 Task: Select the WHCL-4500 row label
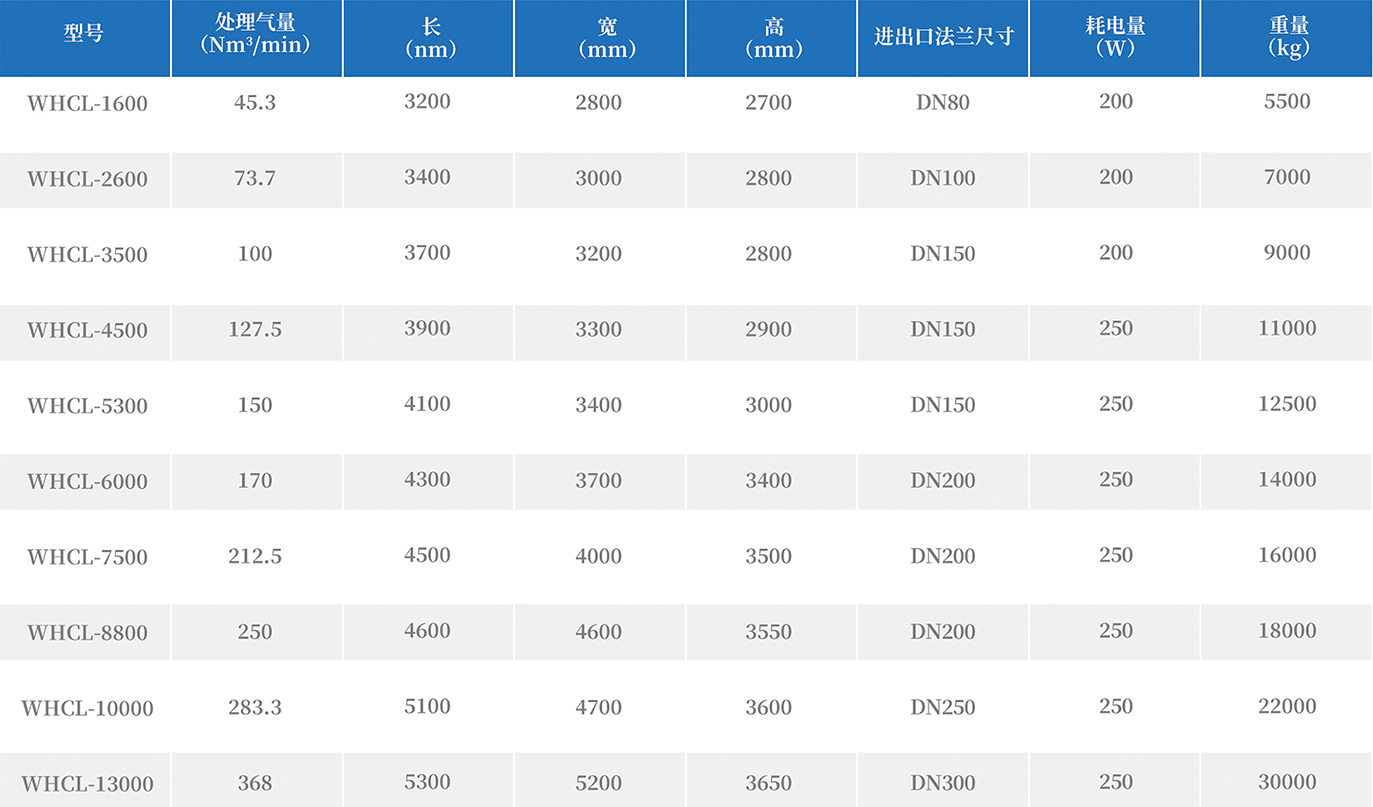point(87,331)
